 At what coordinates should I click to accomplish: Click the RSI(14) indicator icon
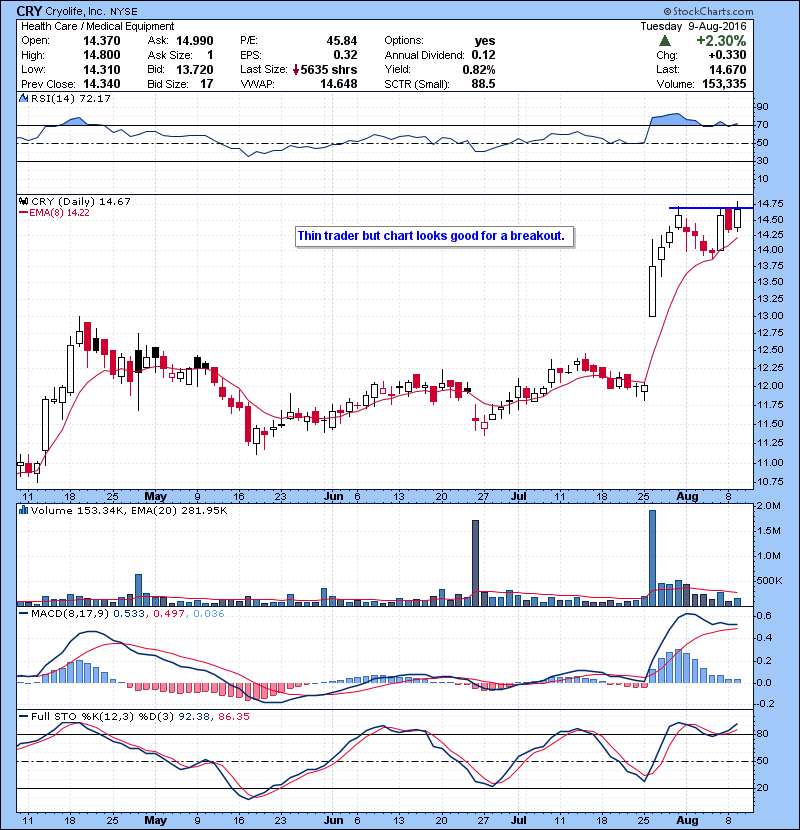(23, 98)
